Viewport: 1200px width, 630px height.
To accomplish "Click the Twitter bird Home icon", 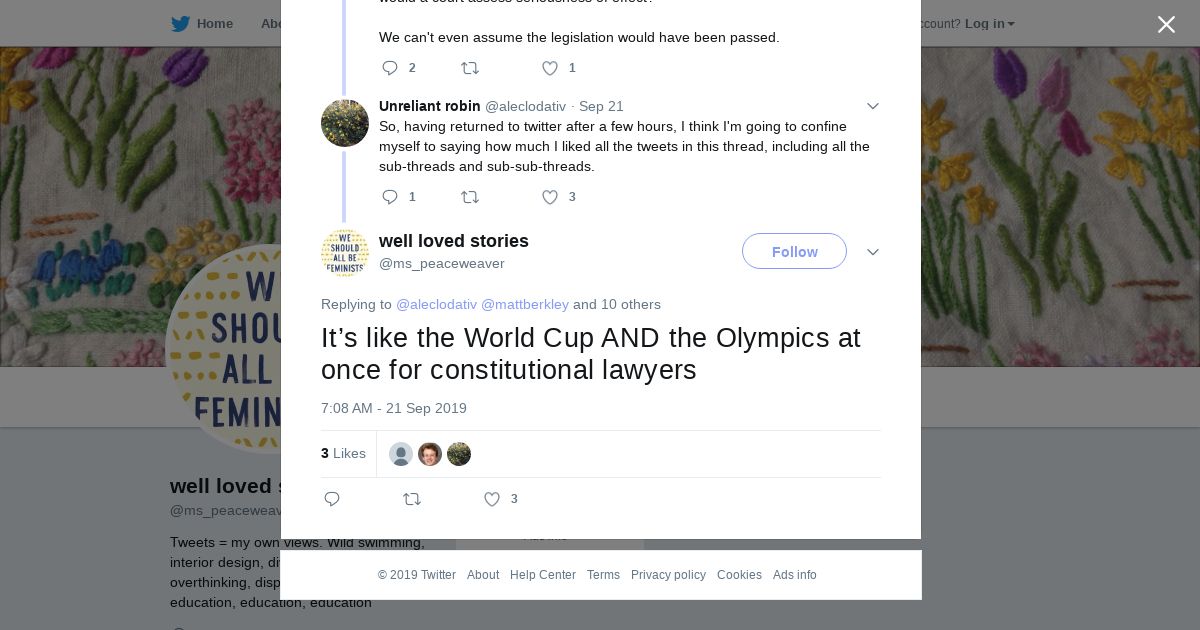I will coord(180,24).
